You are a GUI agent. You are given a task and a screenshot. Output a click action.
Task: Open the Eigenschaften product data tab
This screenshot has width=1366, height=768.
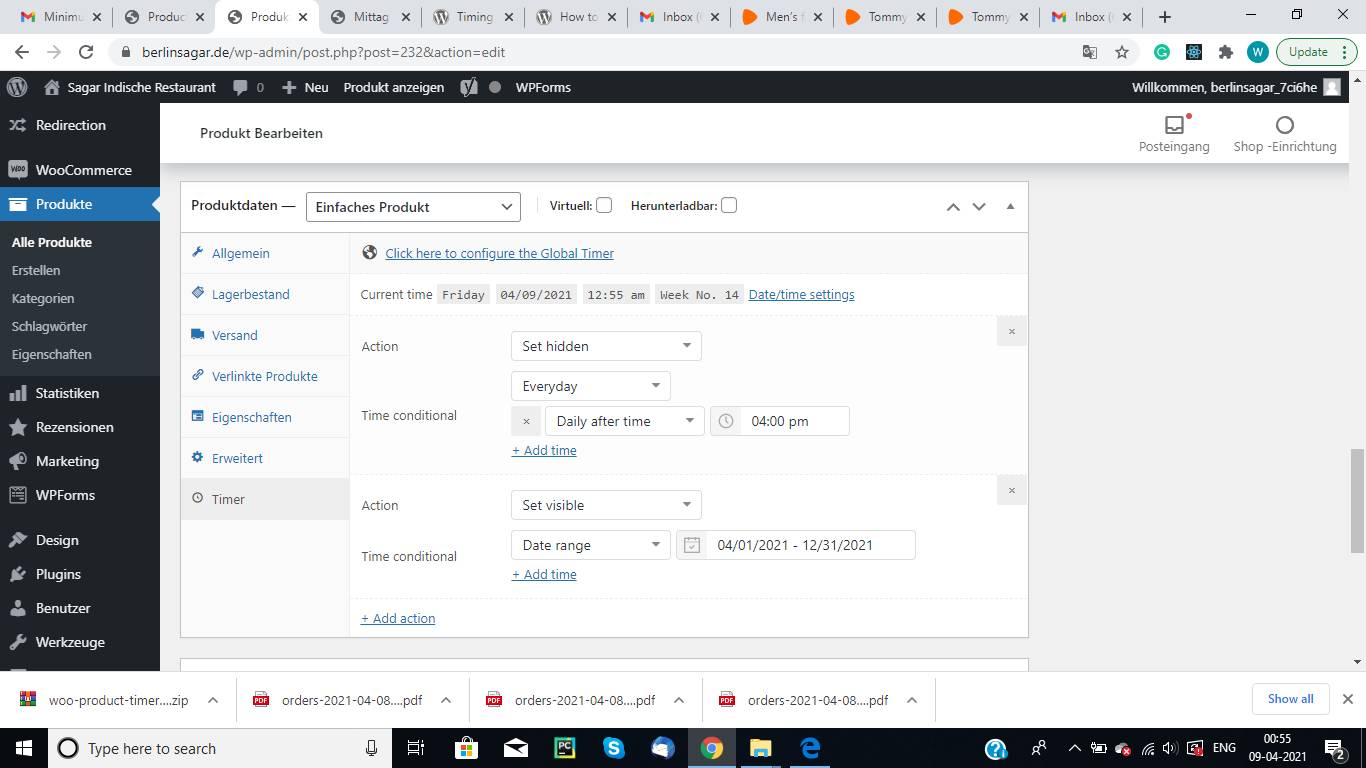(x=265, y=417)
